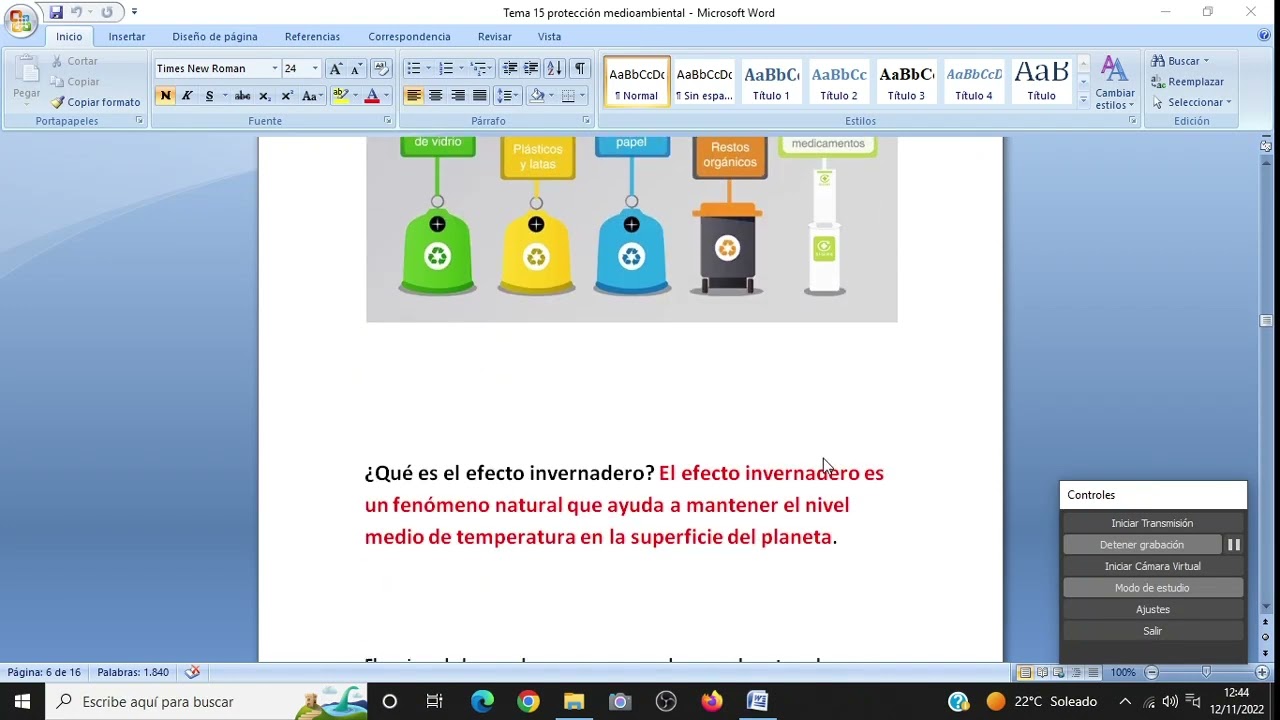
Task: Switch to web layout view
Action: pos(1059,673)
